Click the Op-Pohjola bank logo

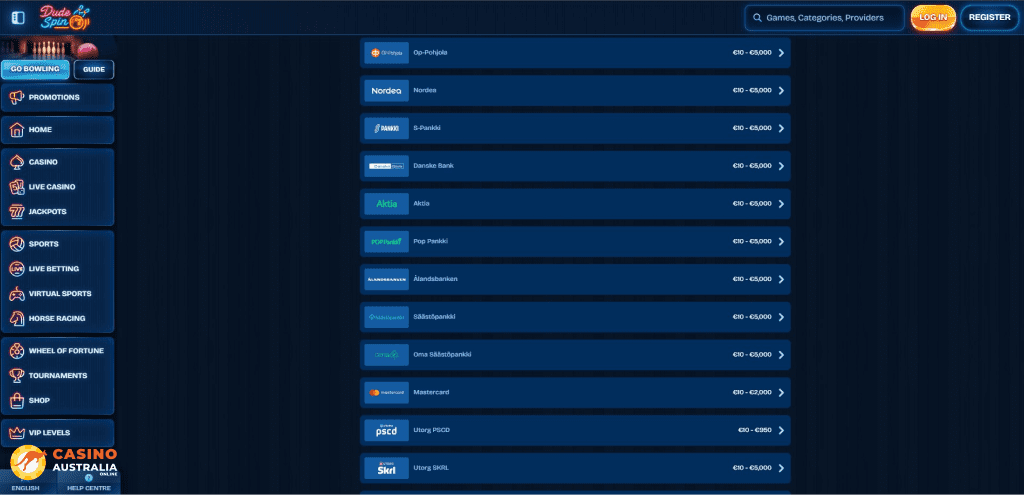coord(387,53)
